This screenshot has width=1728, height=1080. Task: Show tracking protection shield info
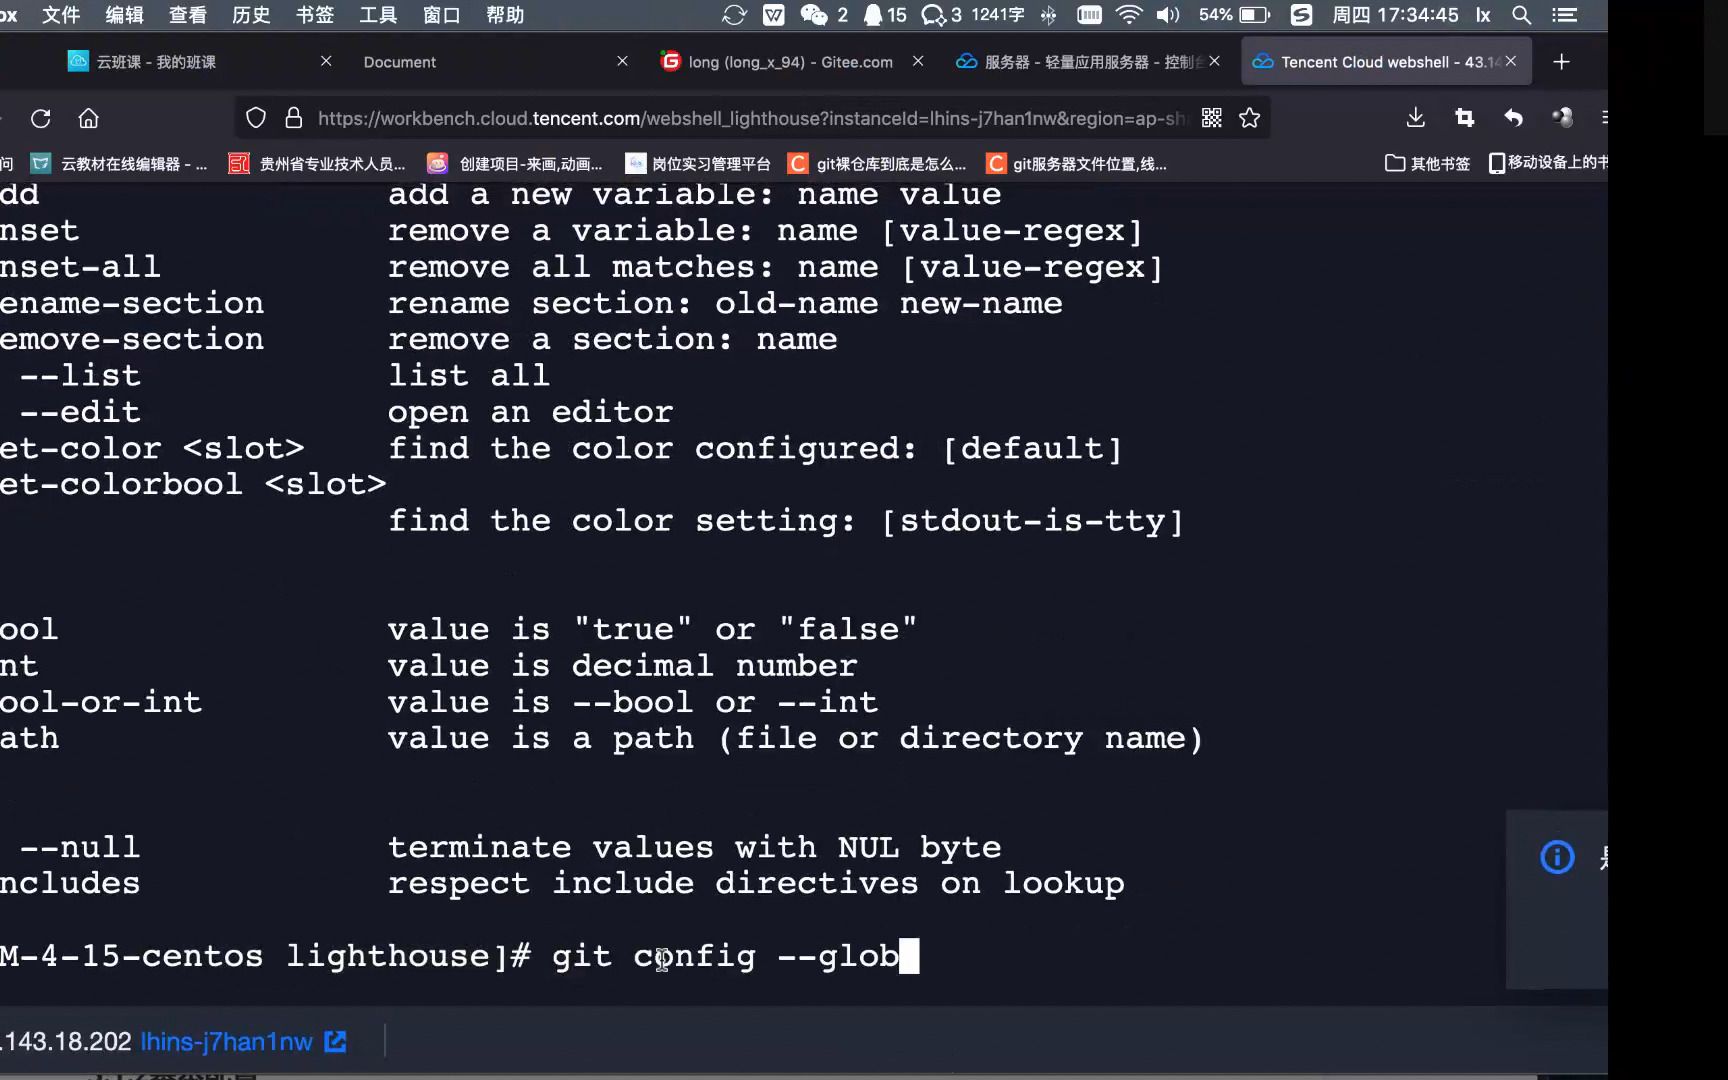pos(256,118)
